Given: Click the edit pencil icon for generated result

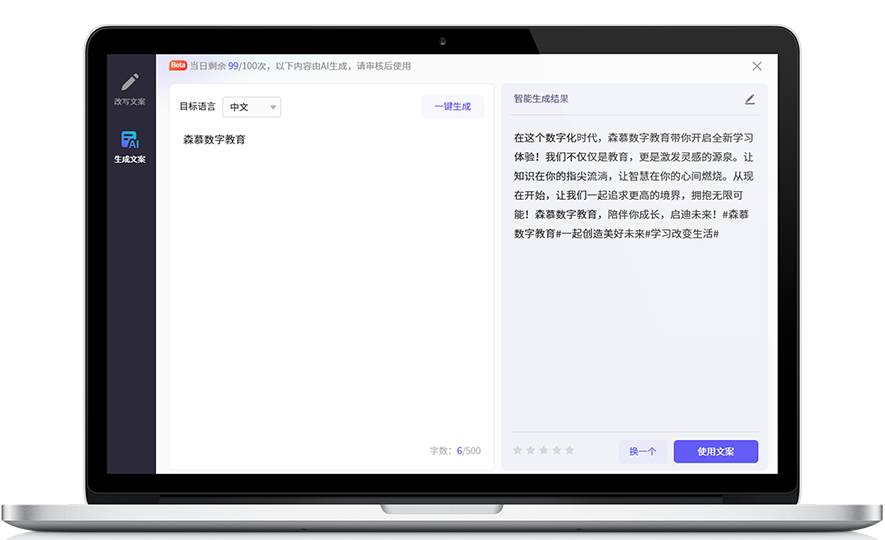Looking at the screenshot, I should coord(750,99).
